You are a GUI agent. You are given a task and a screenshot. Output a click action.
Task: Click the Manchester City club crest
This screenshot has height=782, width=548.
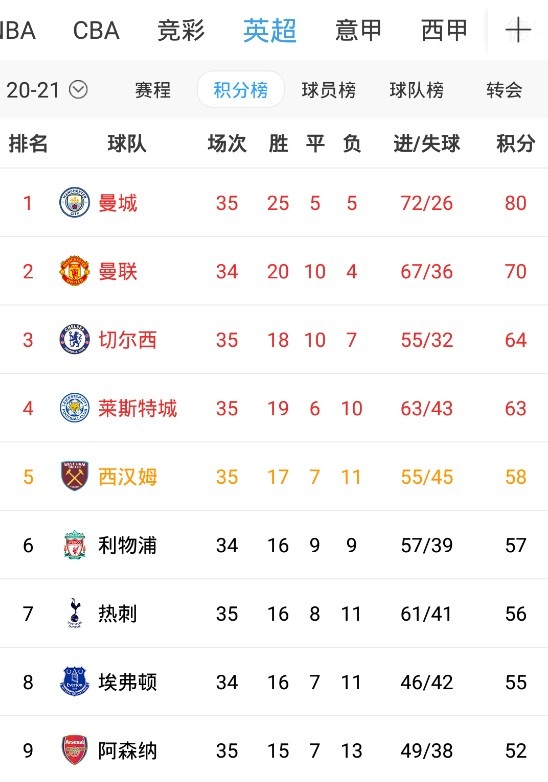click(x=74, y=202)
